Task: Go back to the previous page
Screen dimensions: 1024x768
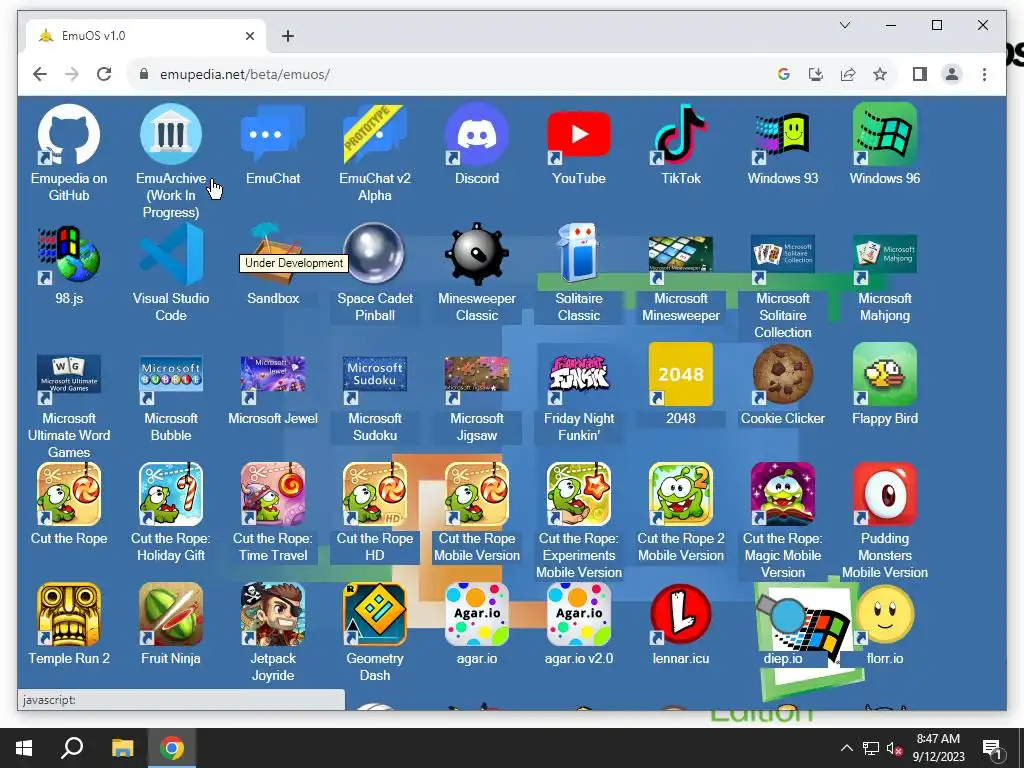Action: click(40, 74)
